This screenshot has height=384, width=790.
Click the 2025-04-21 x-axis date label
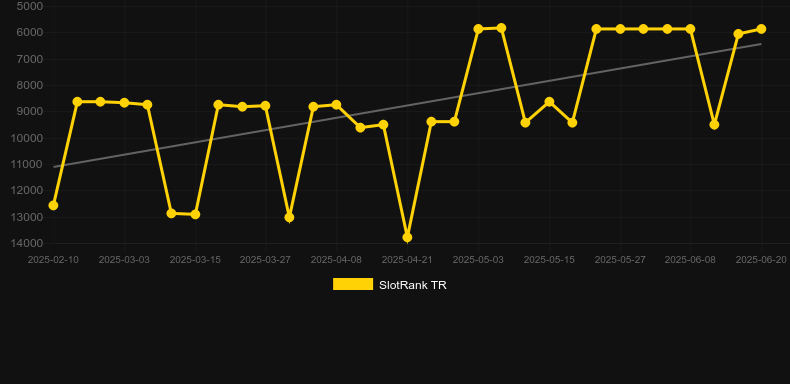click(407, 260)
